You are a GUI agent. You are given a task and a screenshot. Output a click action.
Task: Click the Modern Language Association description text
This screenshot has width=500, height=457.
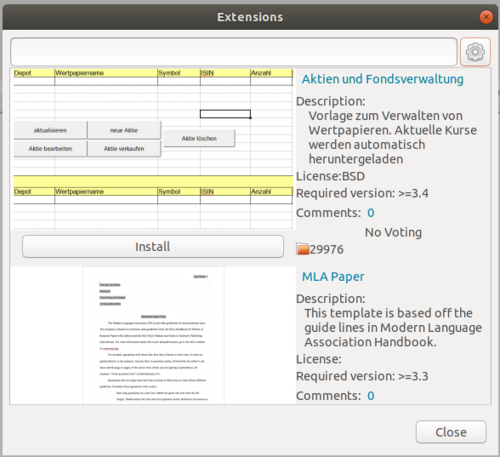click(393, 327)
